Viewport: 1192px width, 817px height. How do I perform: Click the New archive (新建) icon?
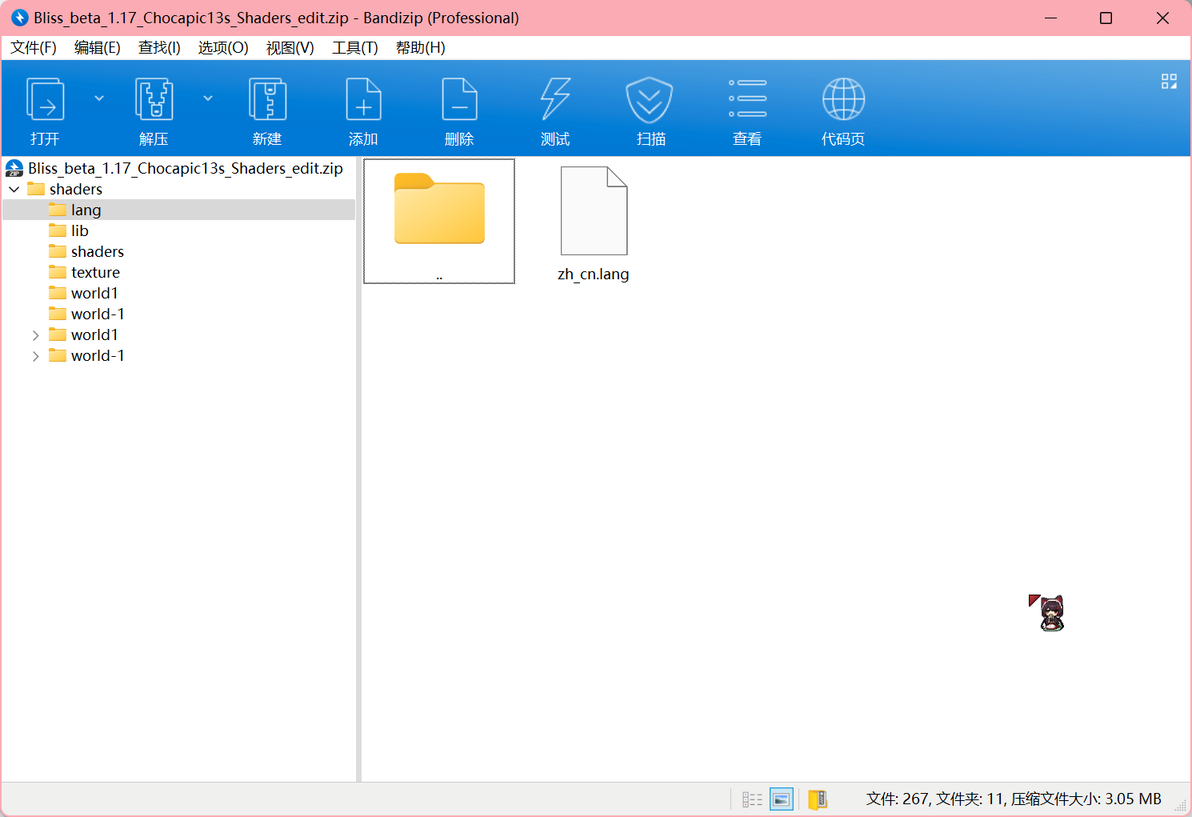click(x=268, y=100)
